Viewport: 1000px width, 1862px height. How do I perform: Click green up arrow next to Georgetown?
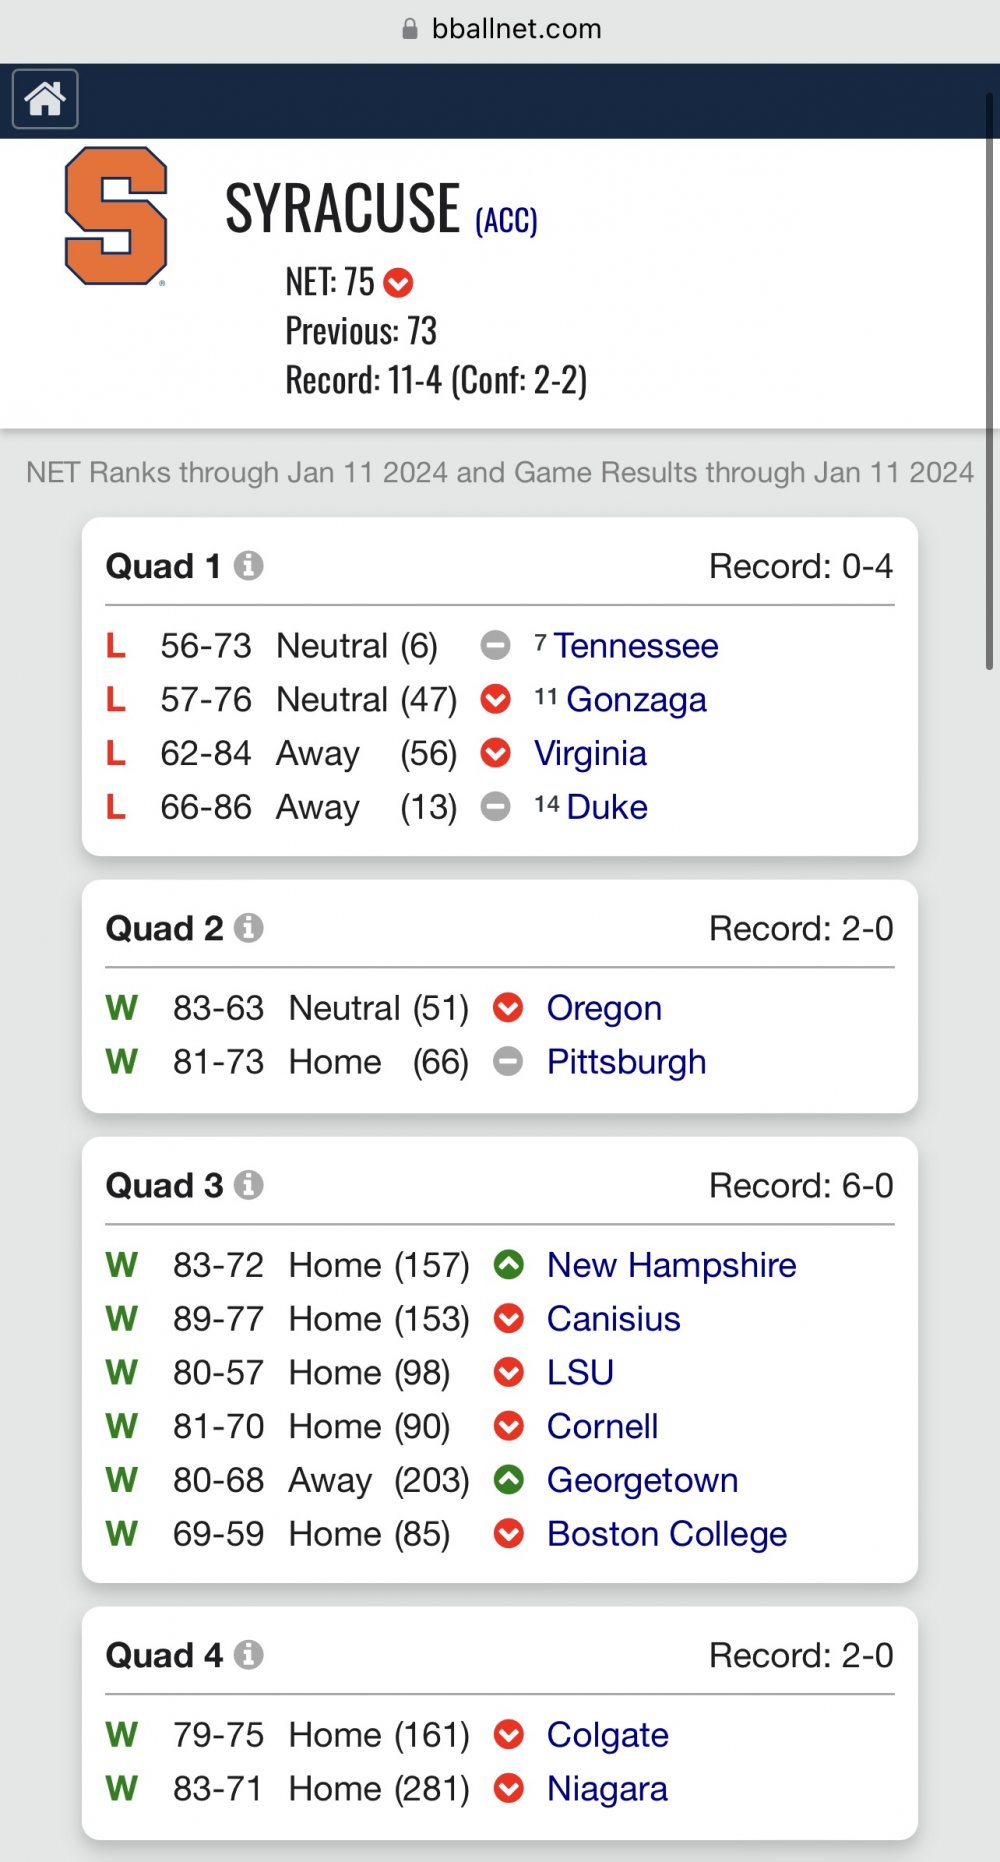pos(509,1480)
